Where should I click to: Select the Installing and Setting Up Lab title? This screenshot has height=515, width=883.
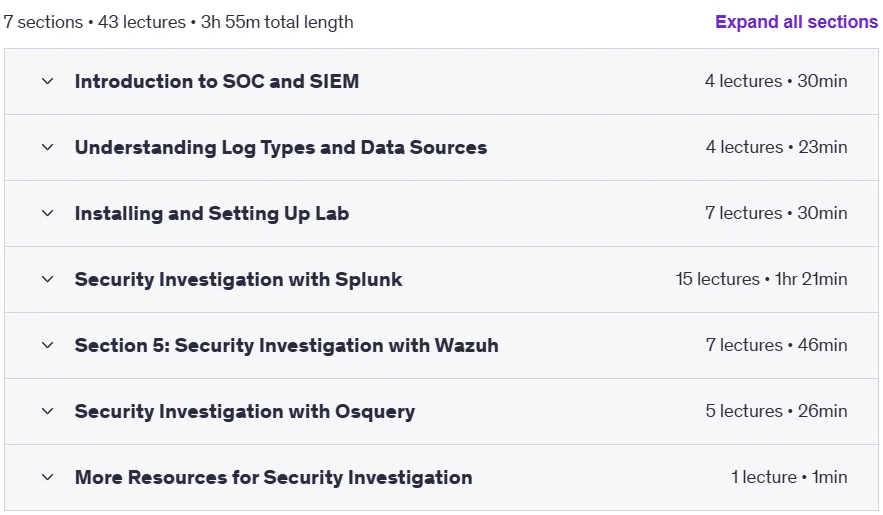point(212,214)
